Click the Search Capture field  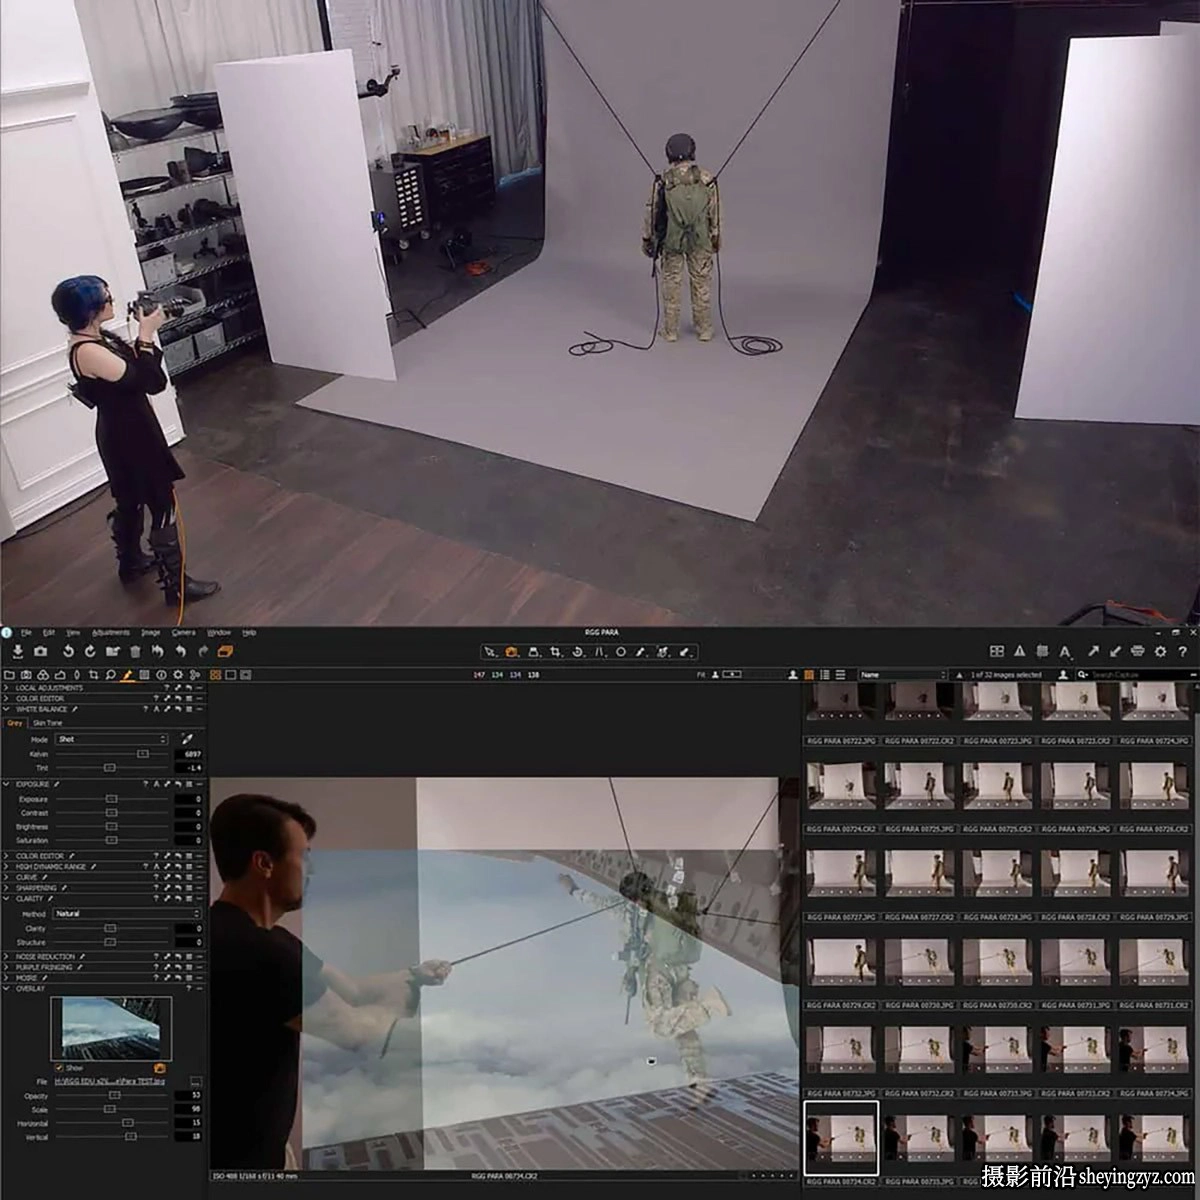coord(1133,675)
